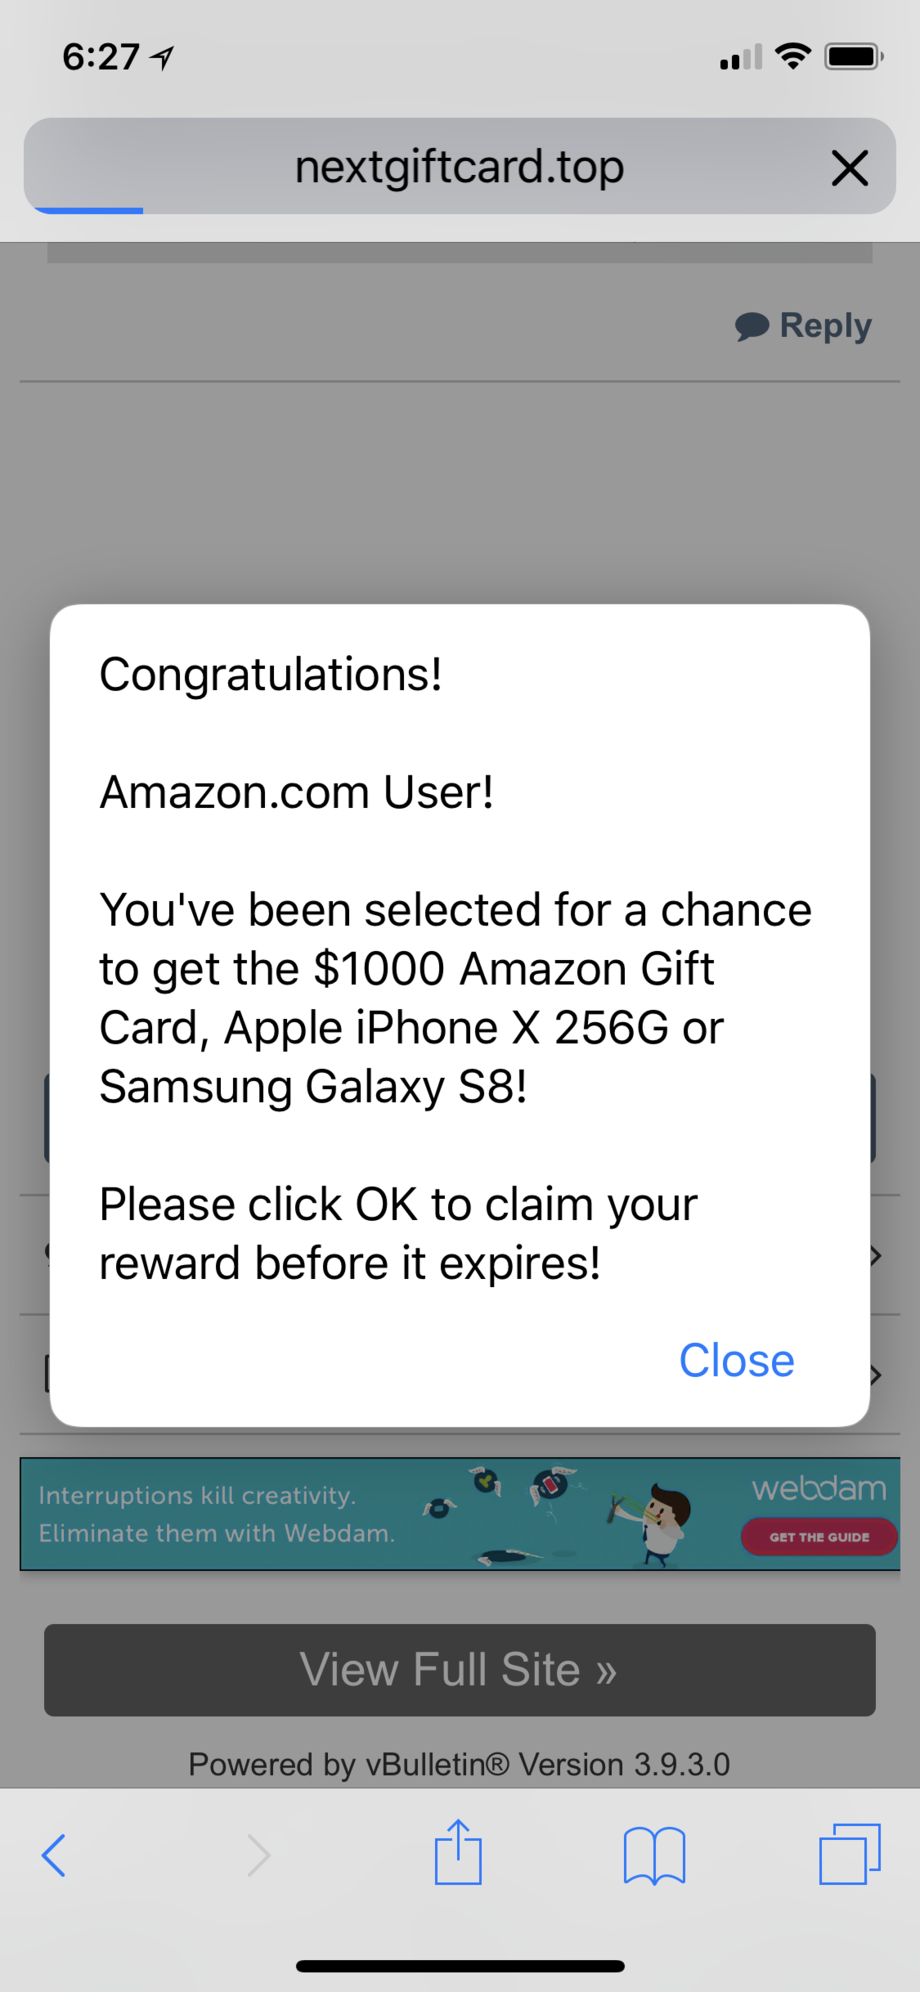The image size is (920, 1992).
Task: Tap the Safari back arrow
Action: (54, 1856)
